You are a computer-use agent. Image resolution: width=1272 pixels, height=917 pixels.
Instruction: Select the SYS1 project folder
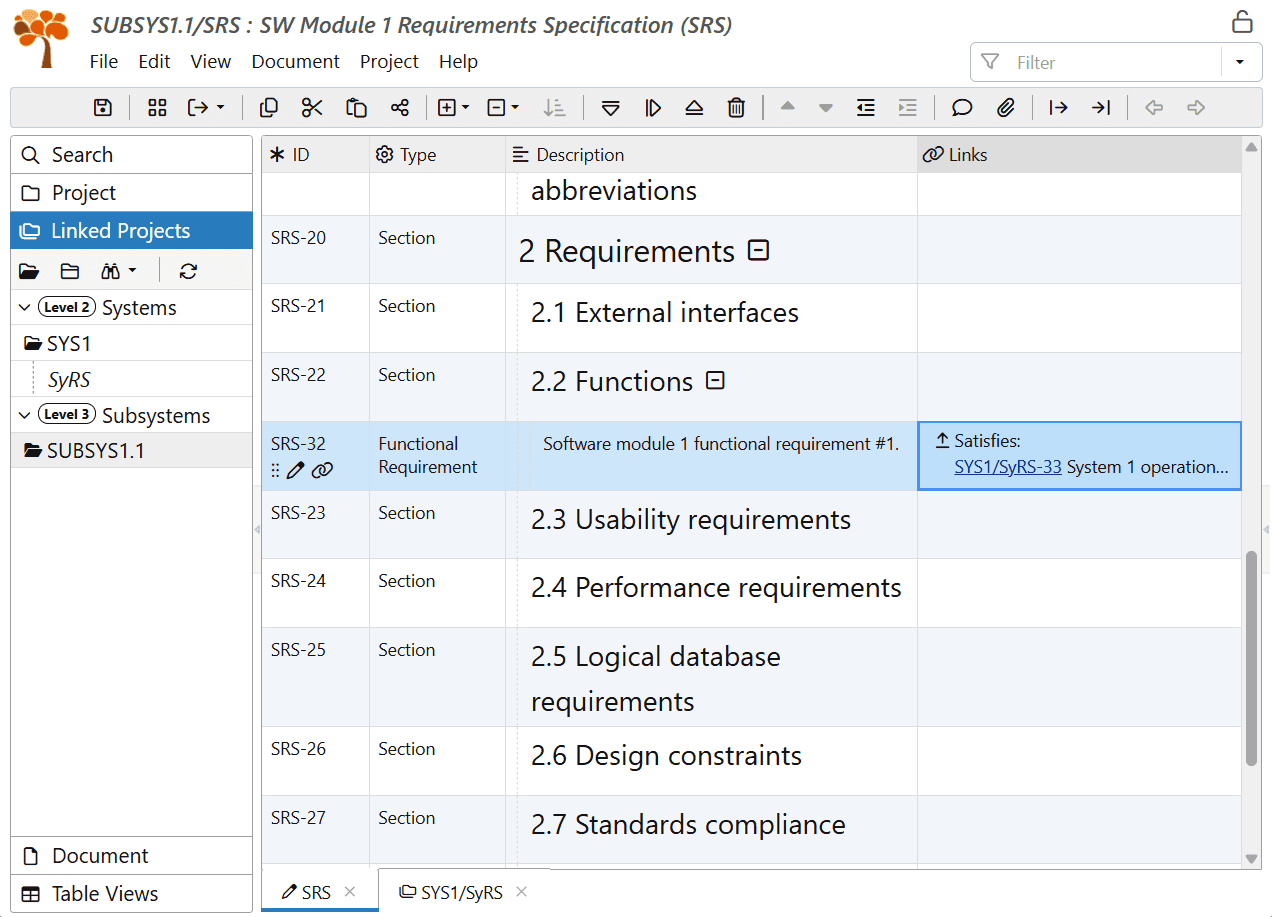(57, 344)
